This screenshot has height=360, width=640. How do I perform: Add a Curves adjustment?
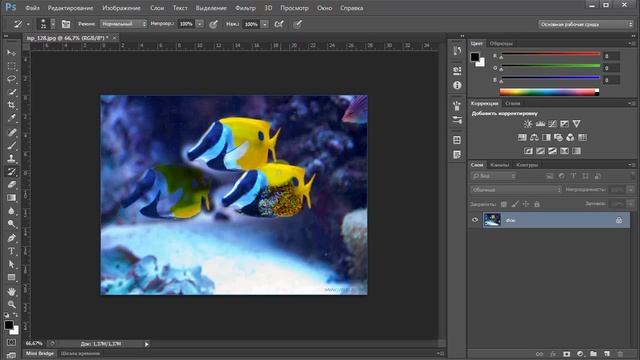552,124
